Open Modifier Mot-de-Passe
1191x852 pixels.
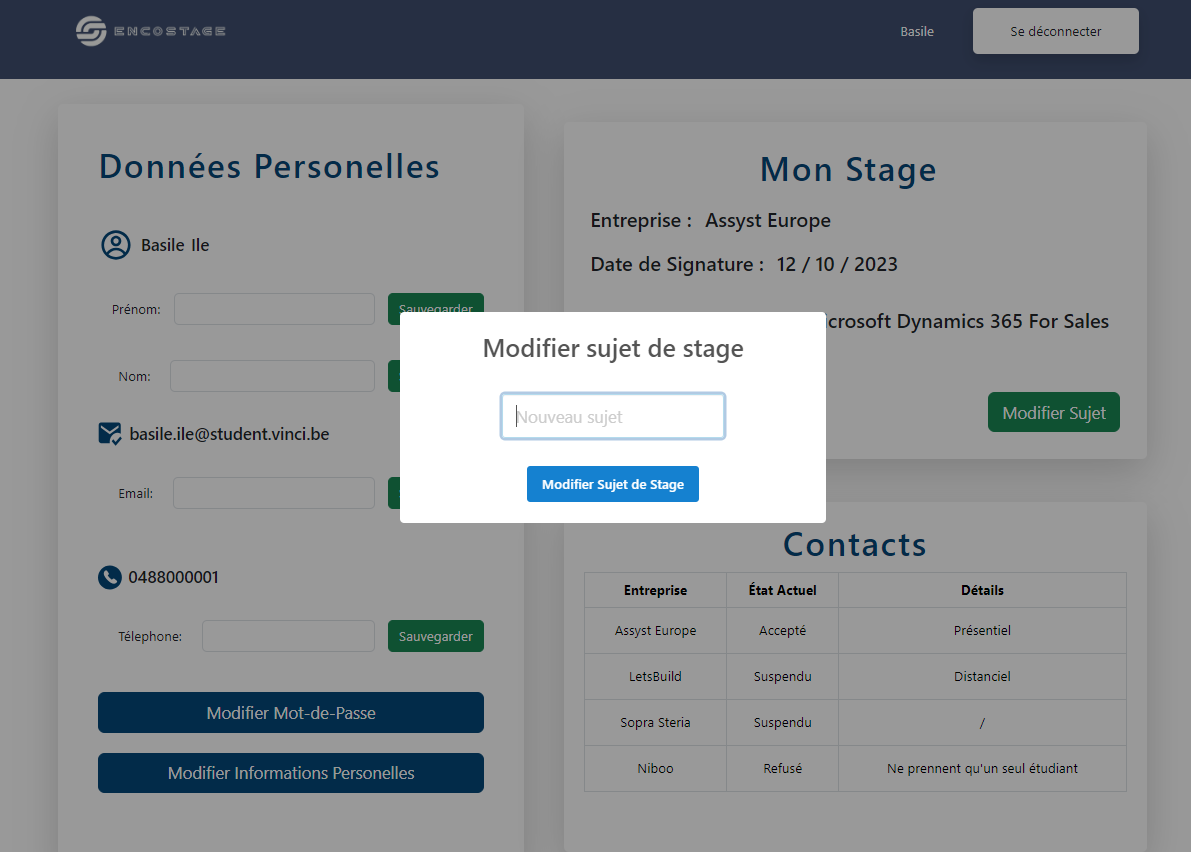tap(291, 712)
